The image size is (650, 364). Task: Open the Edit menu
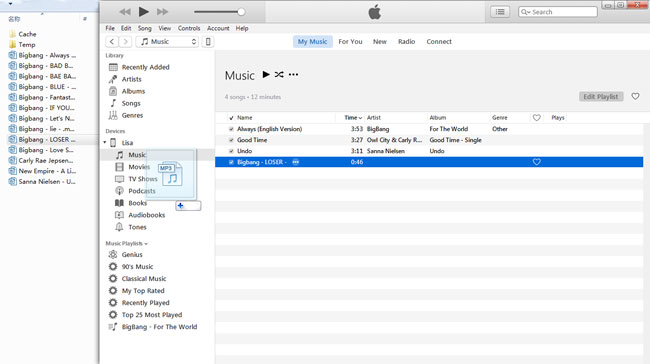tap(126, 28)
